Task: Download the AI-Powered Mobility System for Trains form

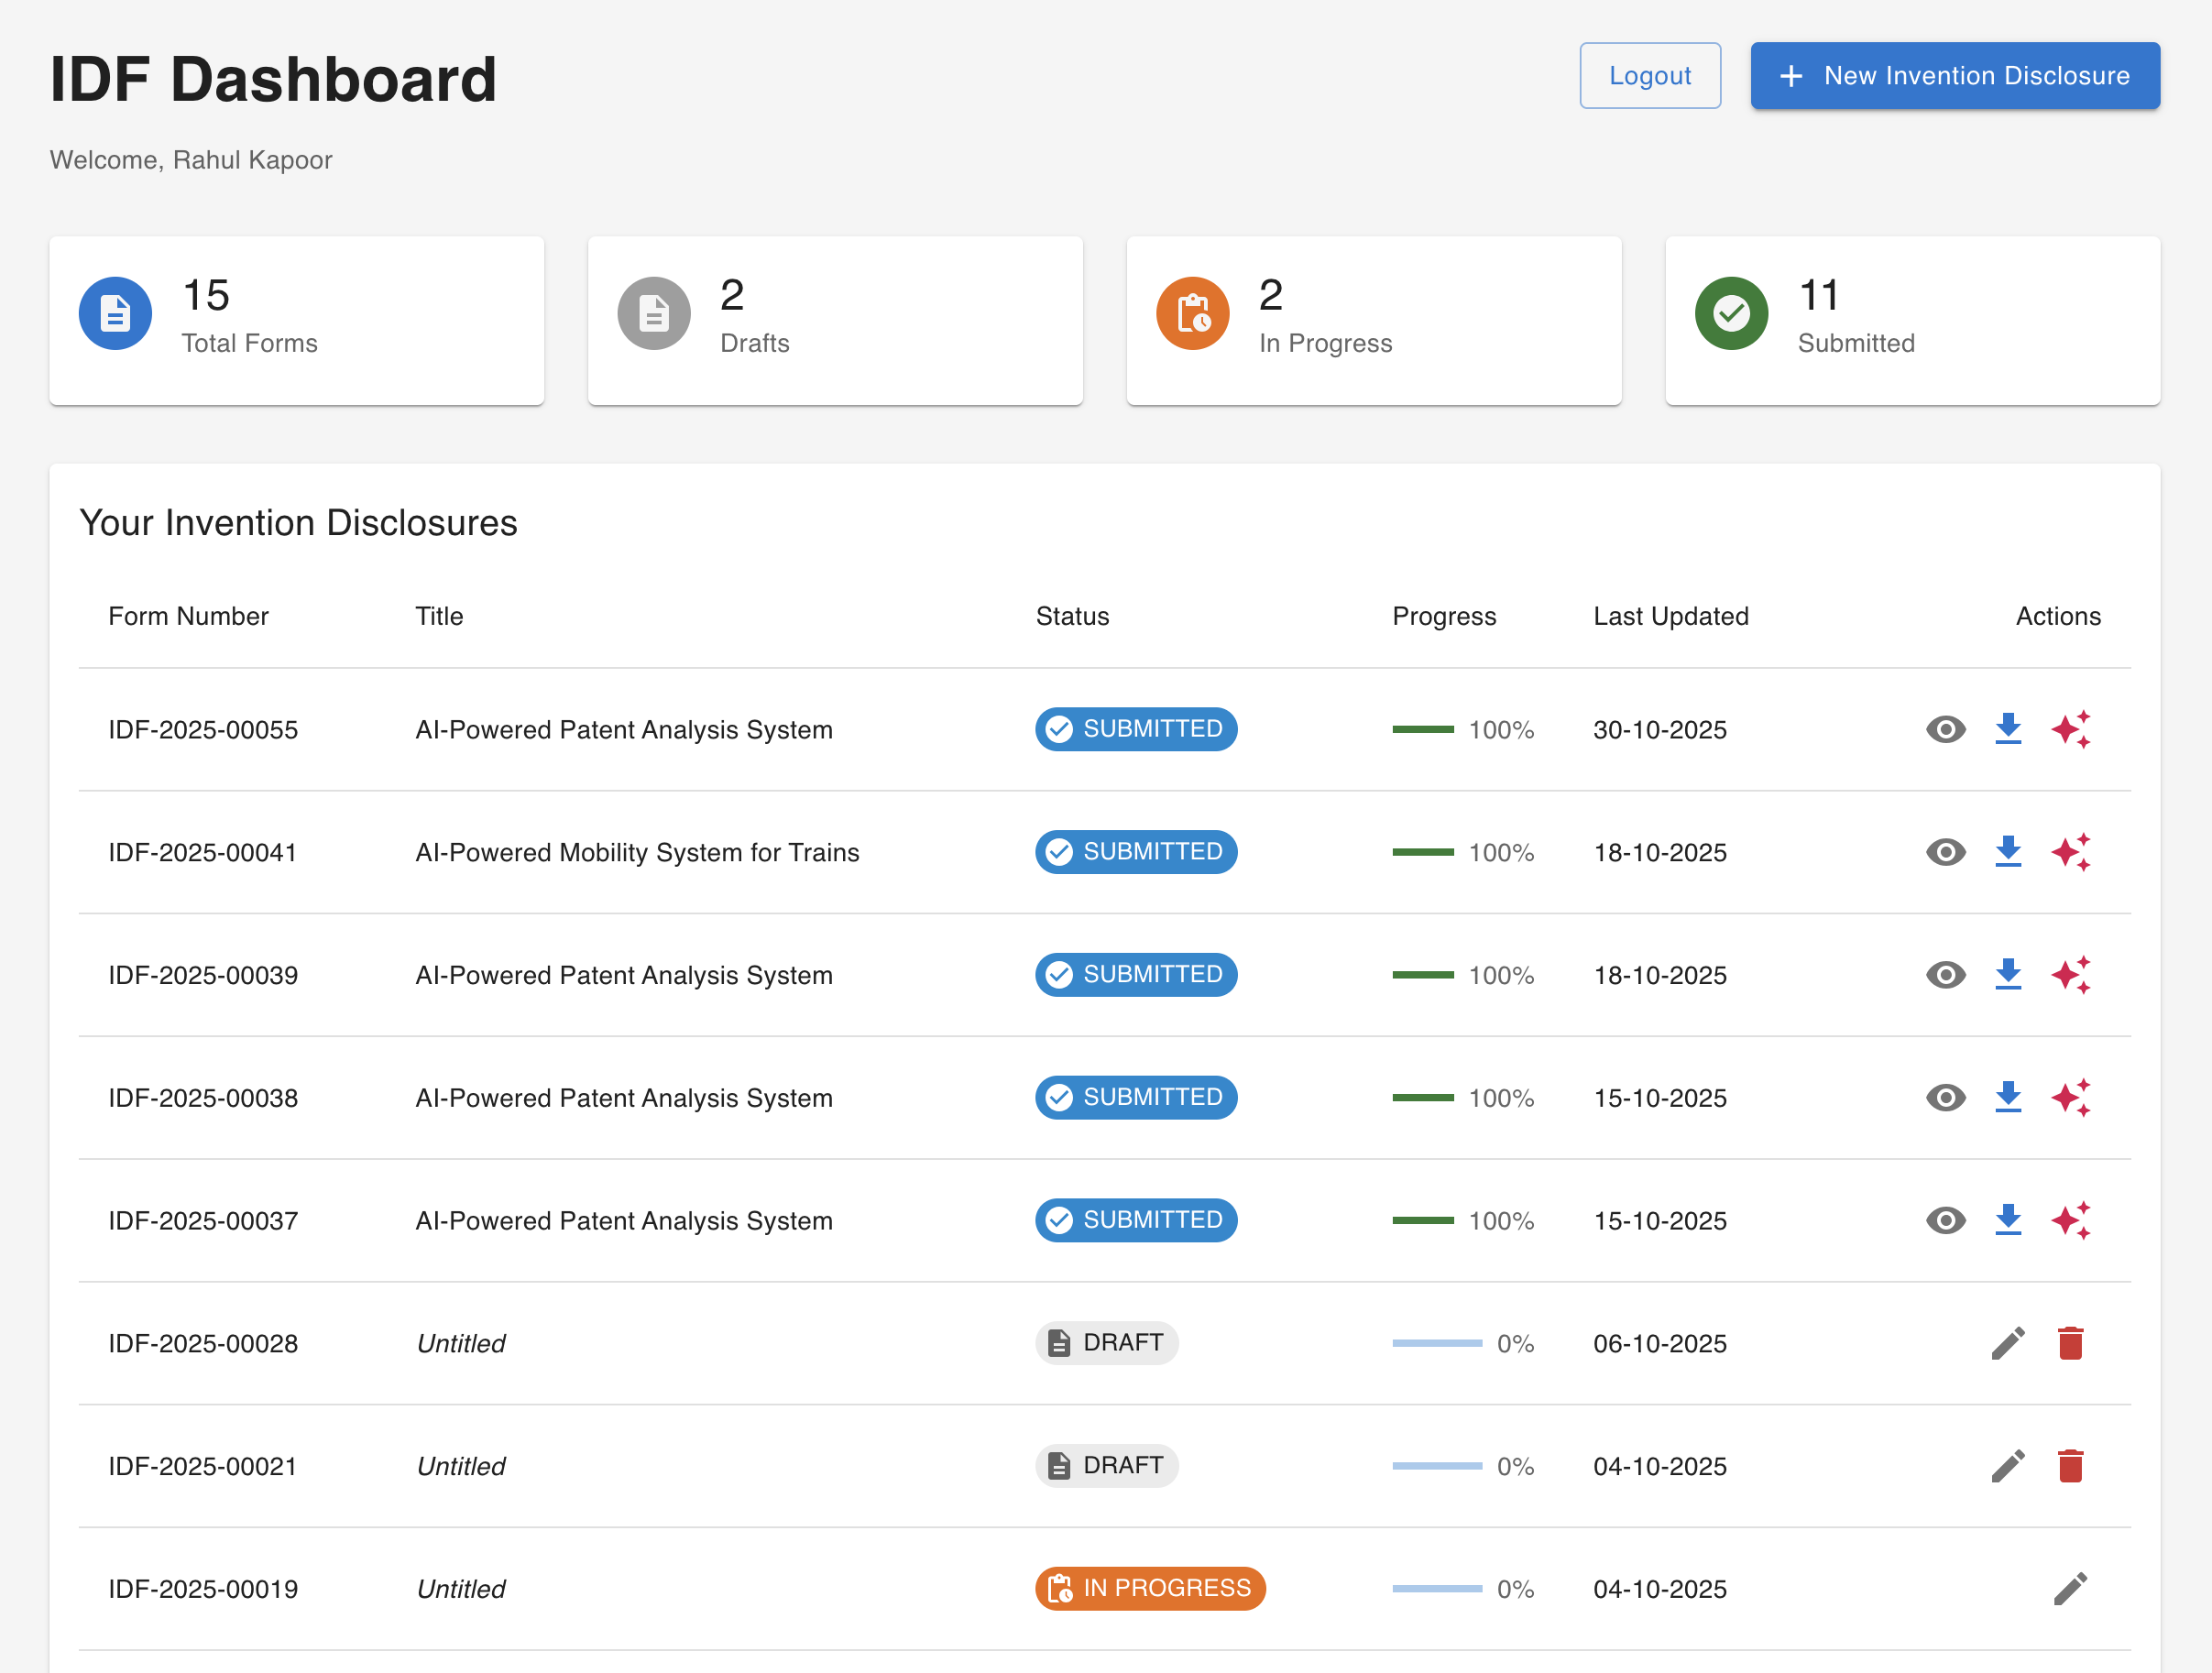Action: [x=2008, y=852]
